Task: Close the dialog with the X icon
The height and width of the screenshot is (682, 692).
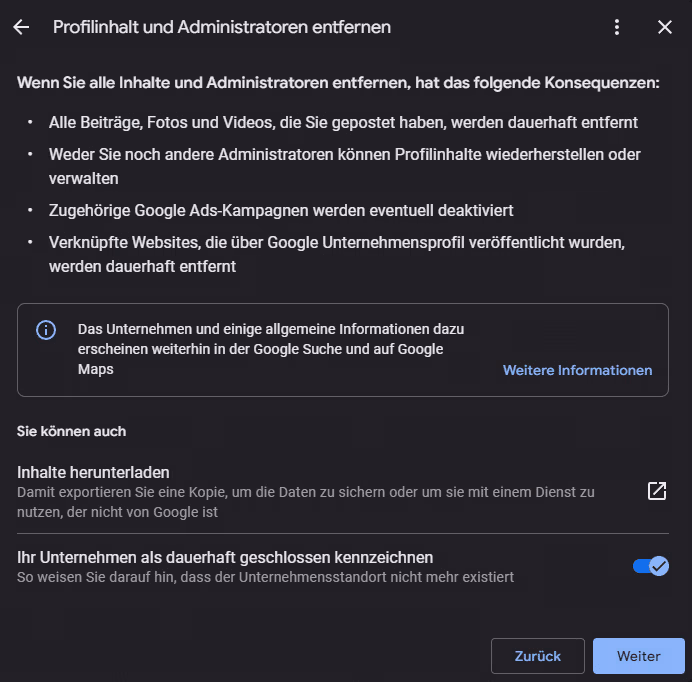Action: 665,27
